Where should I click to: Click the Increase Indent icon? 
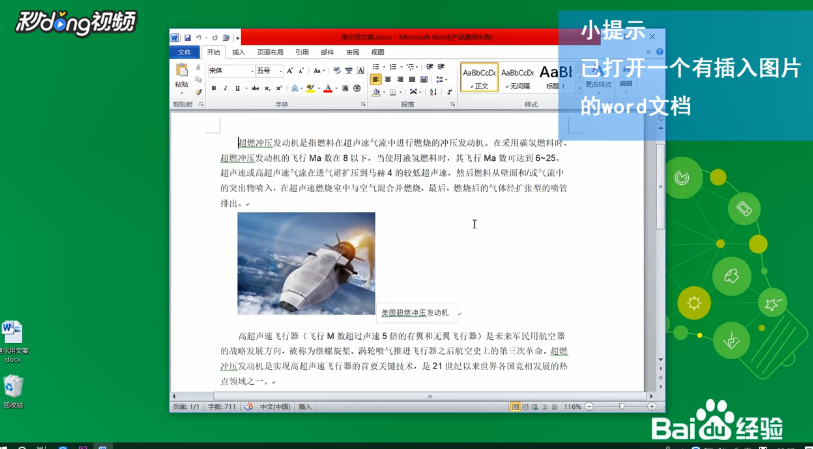pyautogui.click(x=441, y=66)
